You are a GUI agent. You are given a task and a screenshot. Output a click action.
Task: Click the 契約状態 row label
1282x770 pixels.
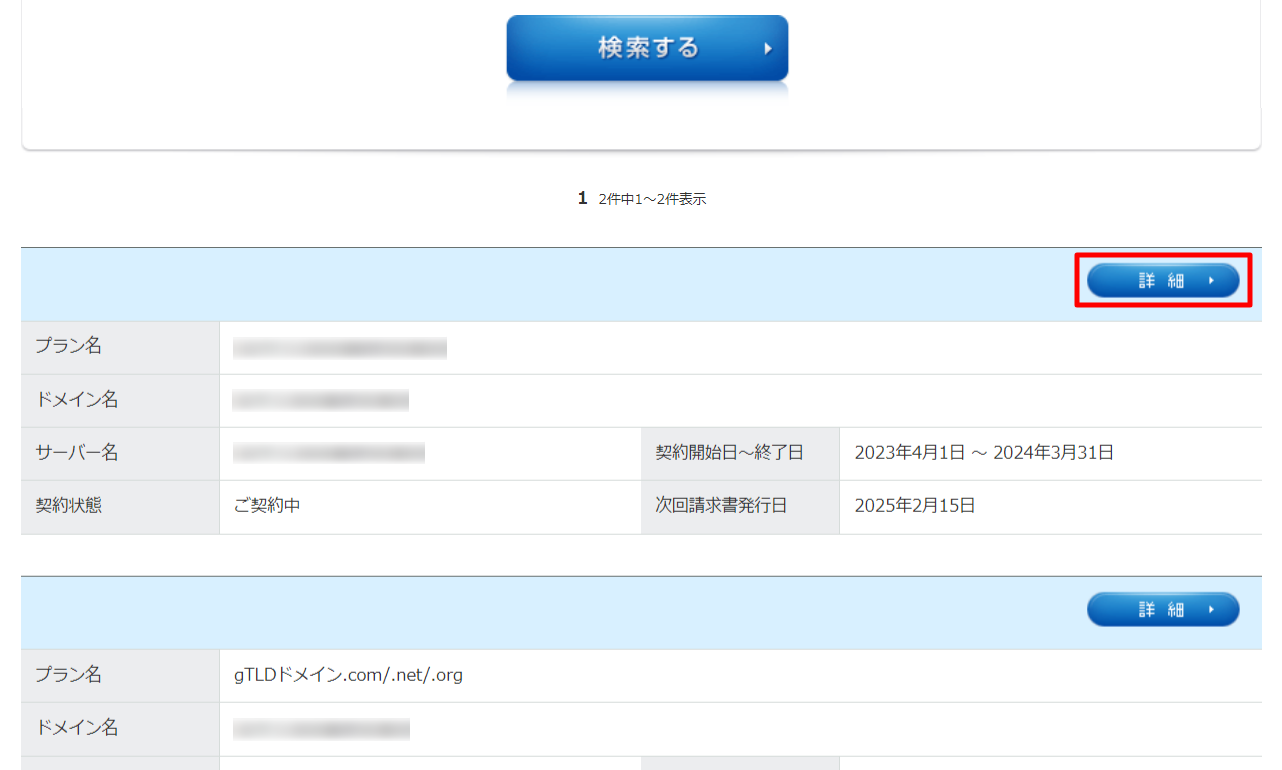click(x=69, y=506)
